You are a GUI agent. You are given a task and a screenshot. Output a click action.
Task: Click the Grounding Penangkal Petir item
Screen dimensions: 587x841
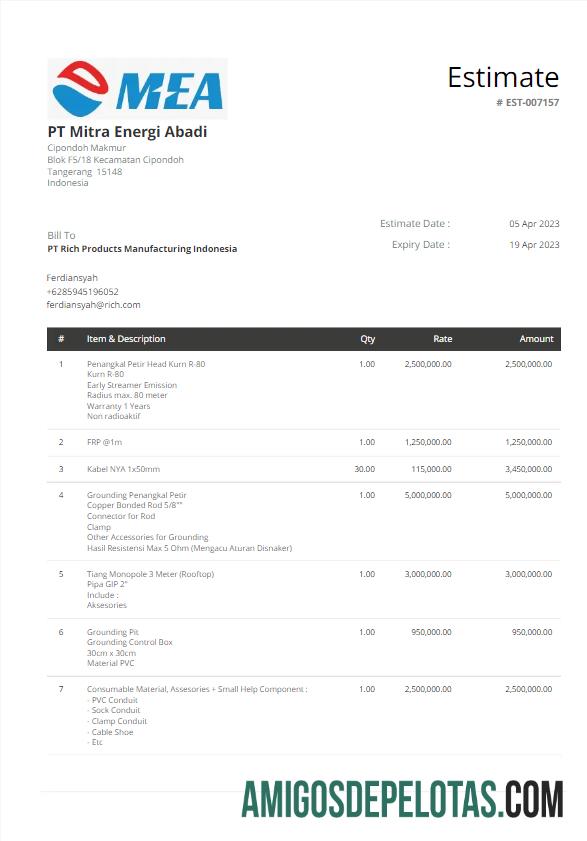point(137,495)
